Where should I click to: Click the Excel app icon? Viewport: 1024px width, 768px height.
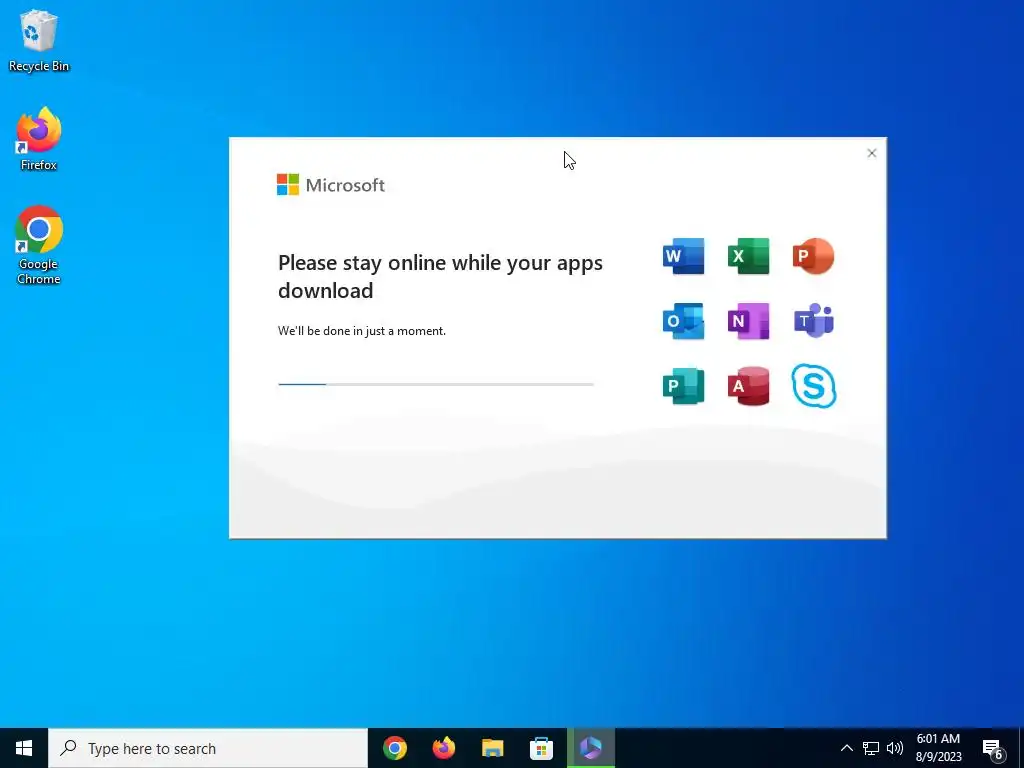click(x=748, y=256)
